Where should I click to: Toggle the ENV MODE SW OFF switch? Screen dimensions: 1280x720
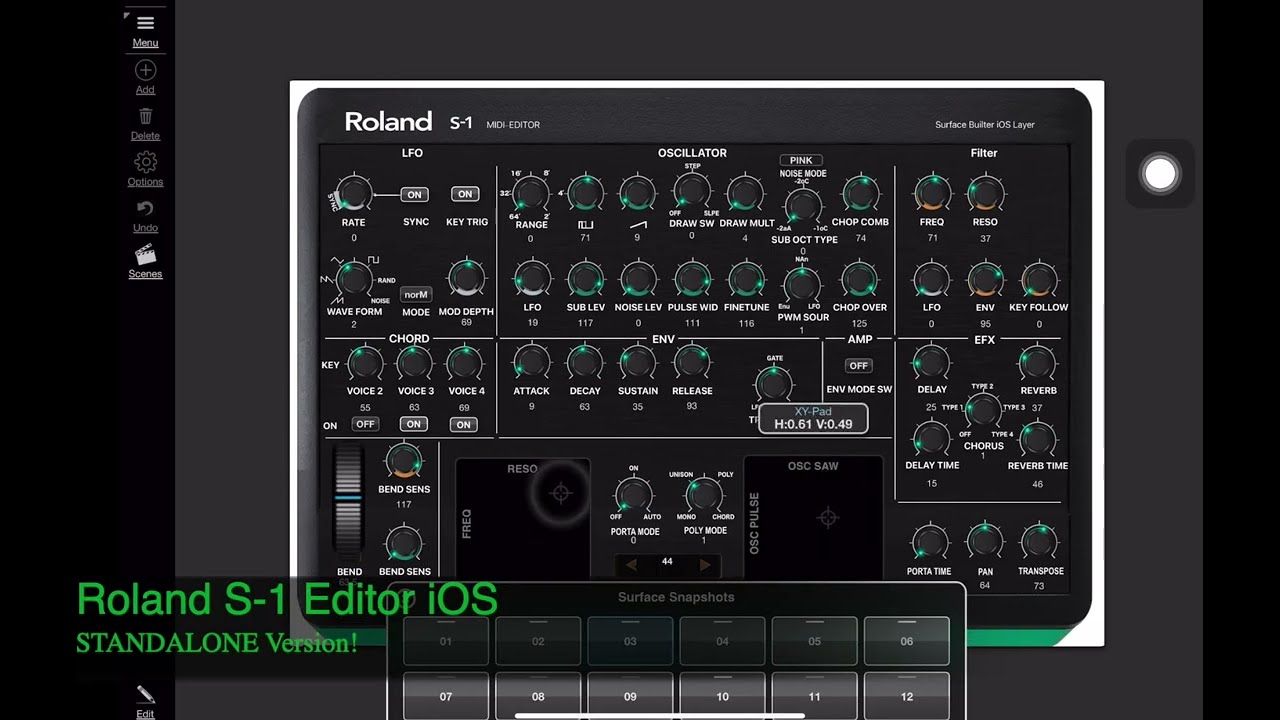[x=859, y=365]
